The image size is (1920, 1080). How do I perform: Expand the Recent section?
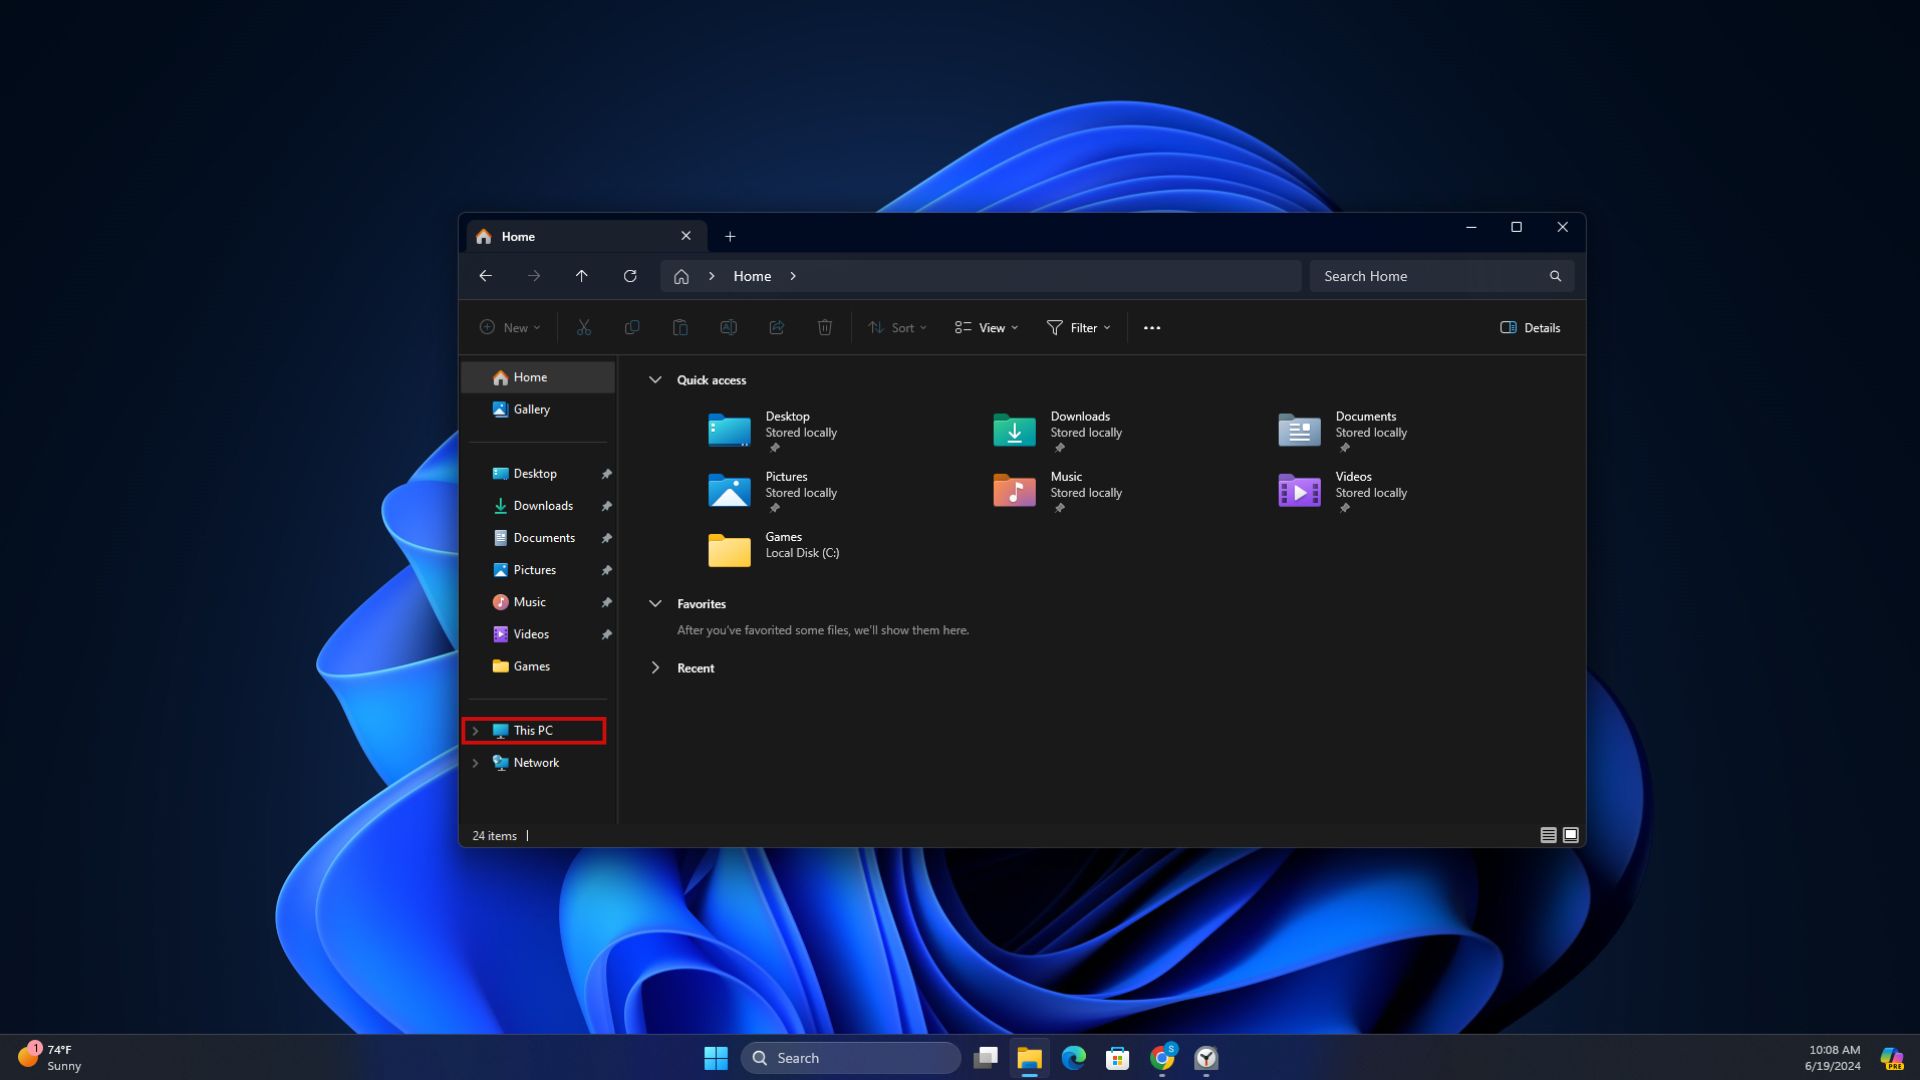[x=656, y=668]
